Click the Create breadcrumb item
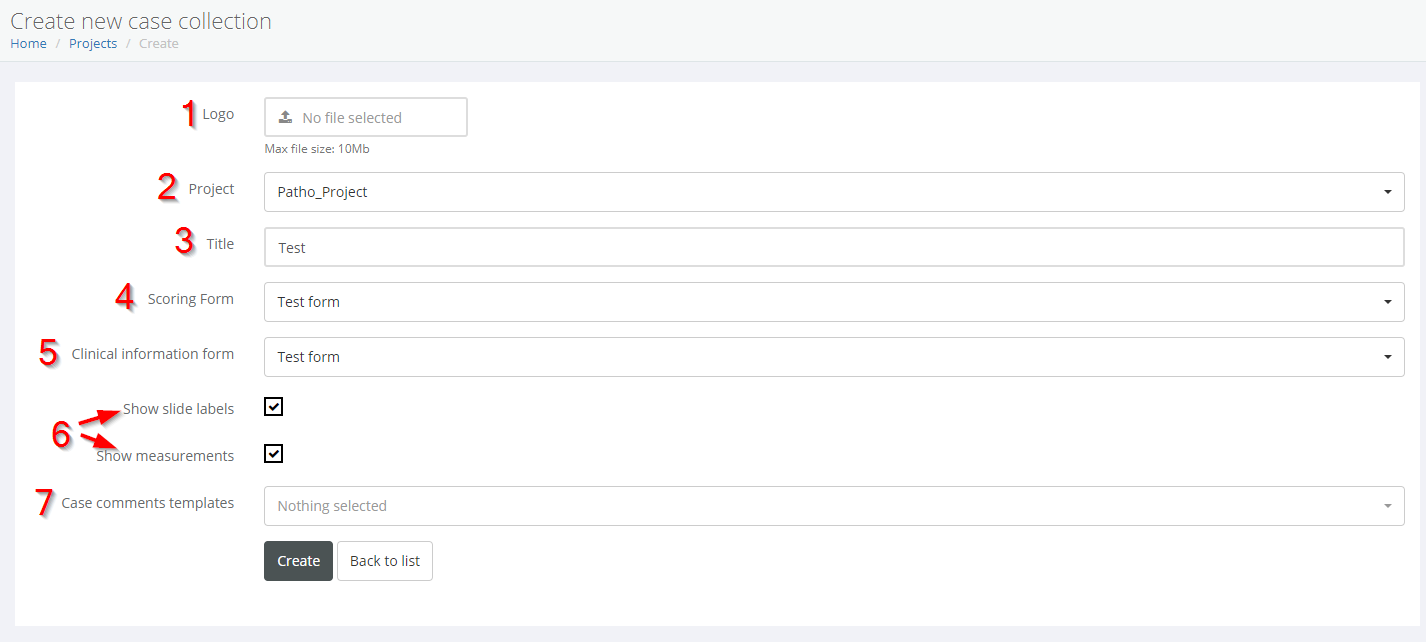 tap(159, 44)
